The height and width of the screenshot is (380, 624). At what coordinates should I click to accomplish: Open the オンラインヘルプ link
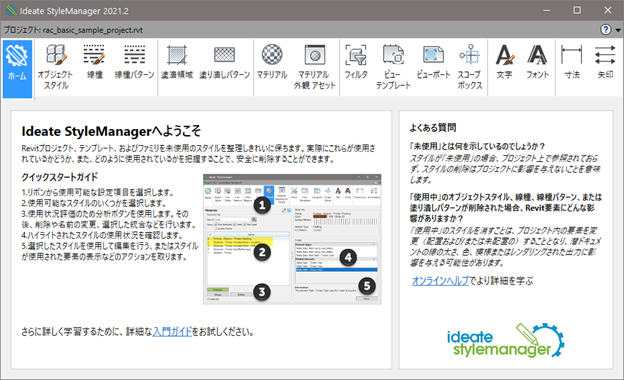tap(441, 281)
